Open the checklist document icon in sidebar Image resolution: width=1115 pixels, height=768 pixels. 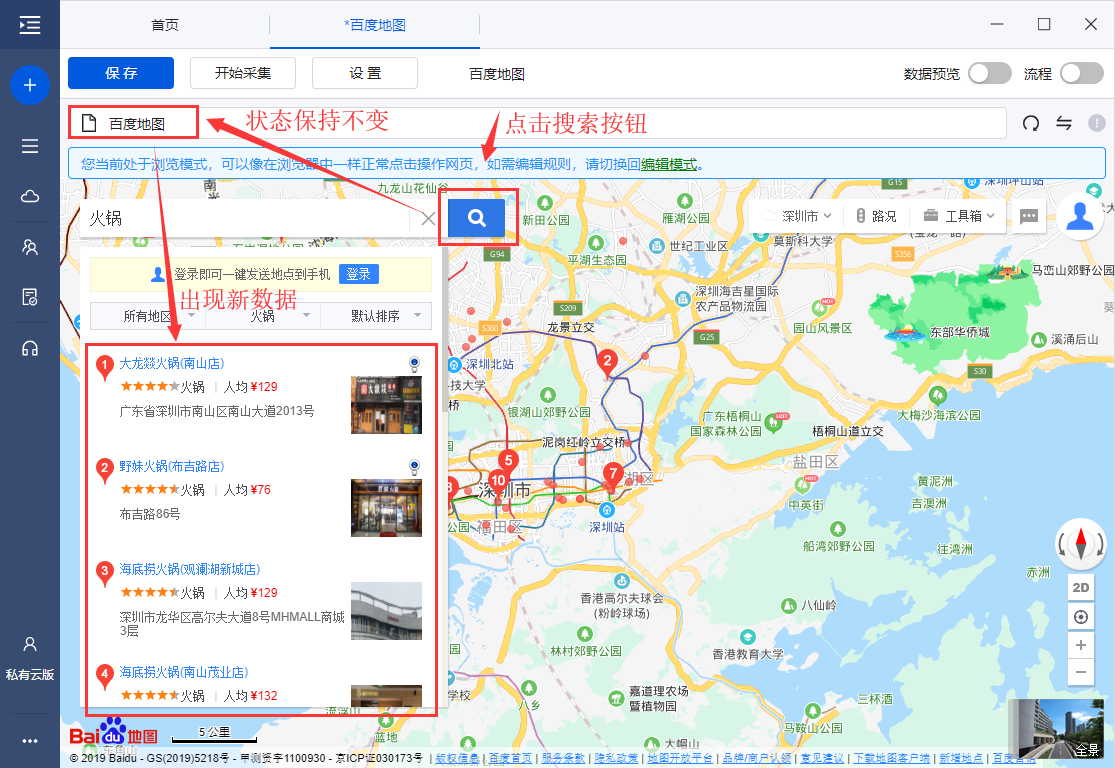pyautogui.click(x=30, y=297)
